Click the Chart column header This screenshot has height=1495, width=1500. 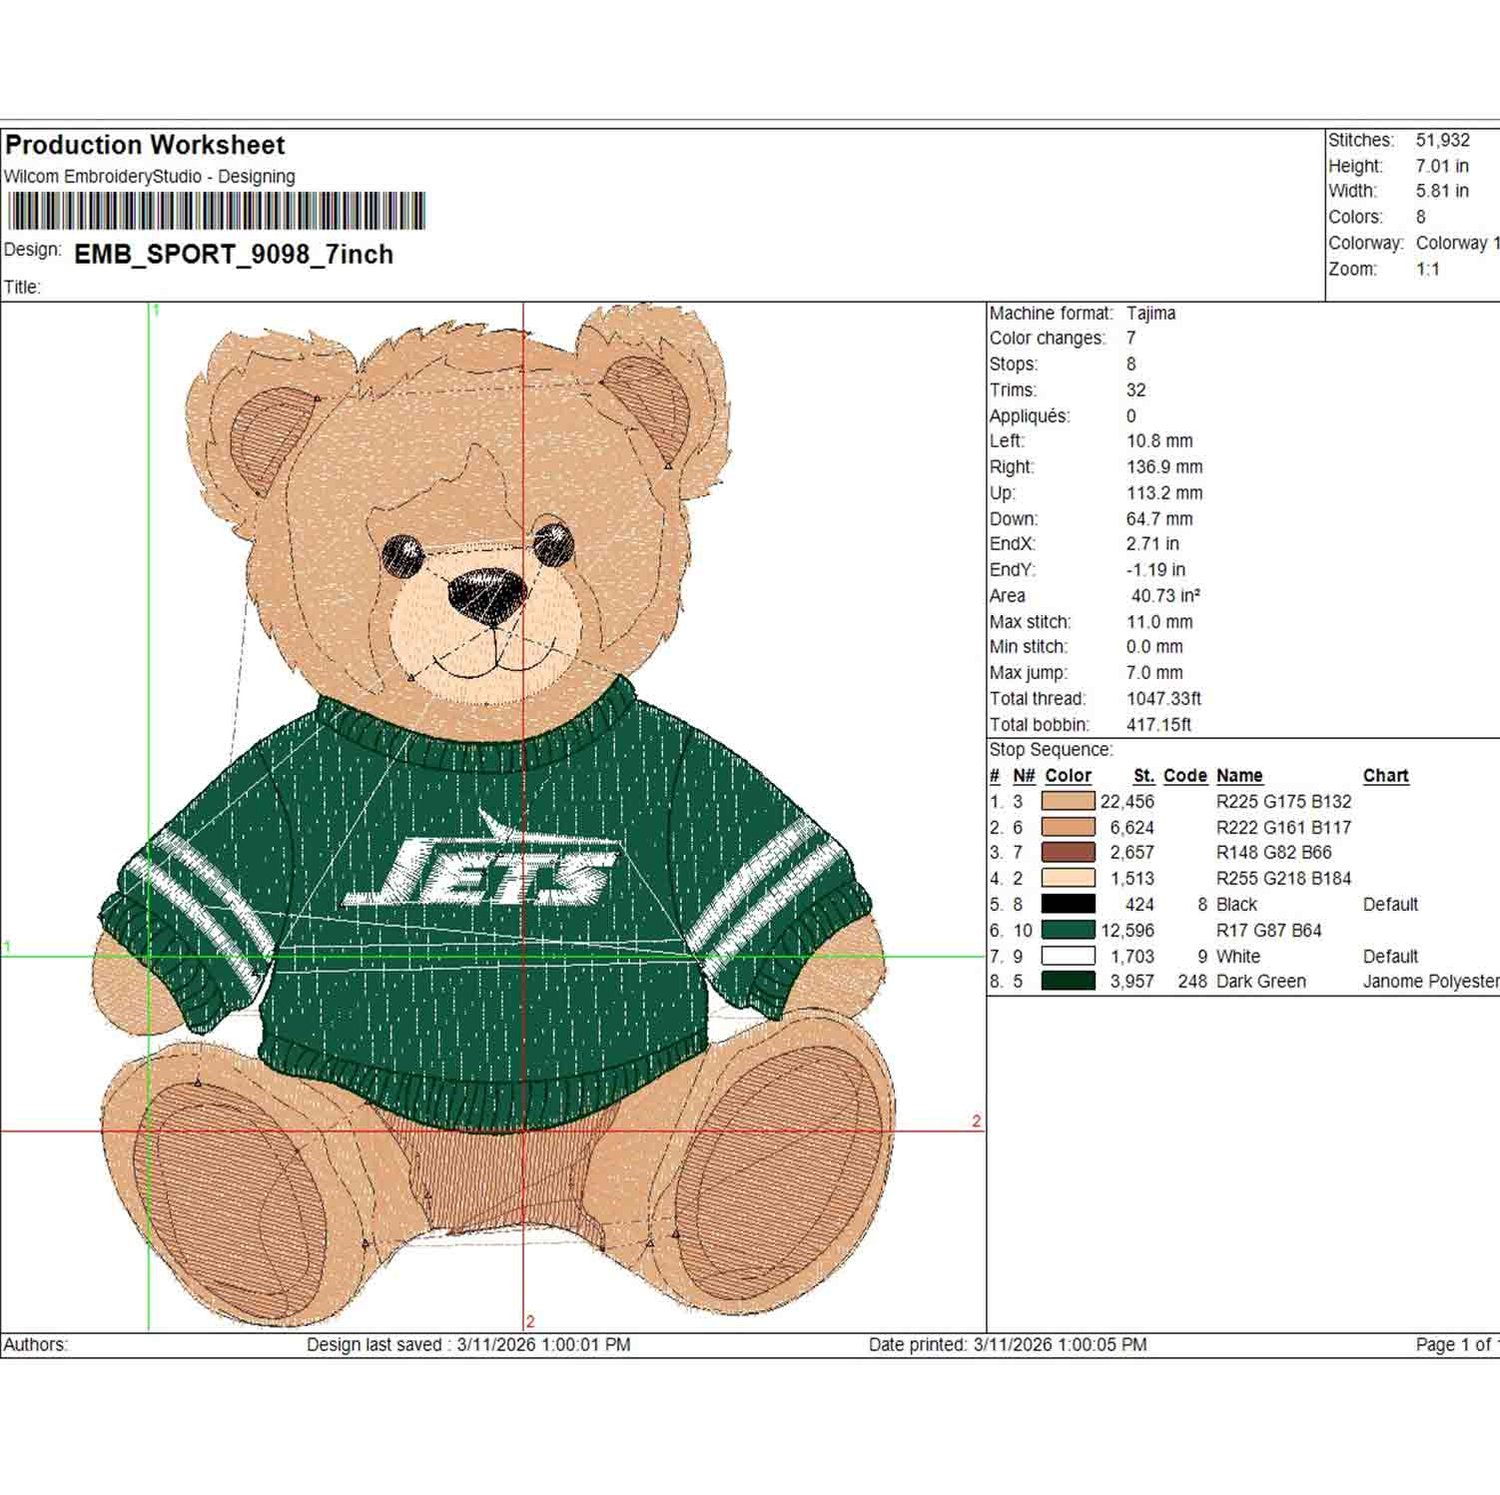pyautogui.click(x=1386, y=776)
